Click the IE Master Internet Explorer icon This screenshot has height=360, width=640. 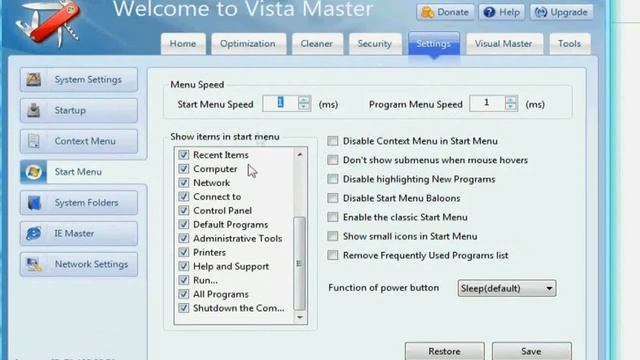point(33,233)
